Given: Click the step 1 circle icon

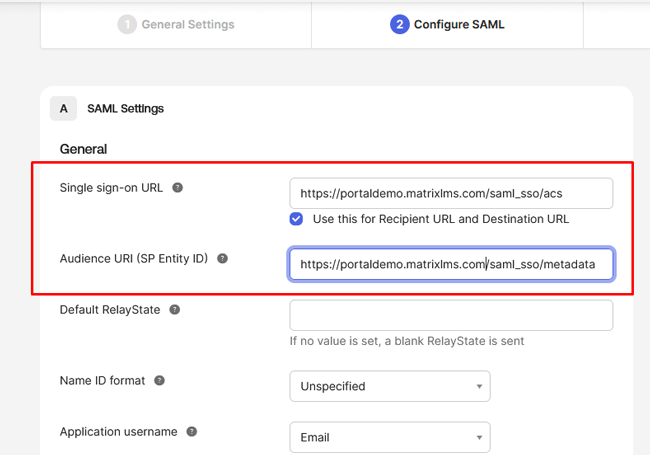Looking at the screenshot, I should (127, 24).
